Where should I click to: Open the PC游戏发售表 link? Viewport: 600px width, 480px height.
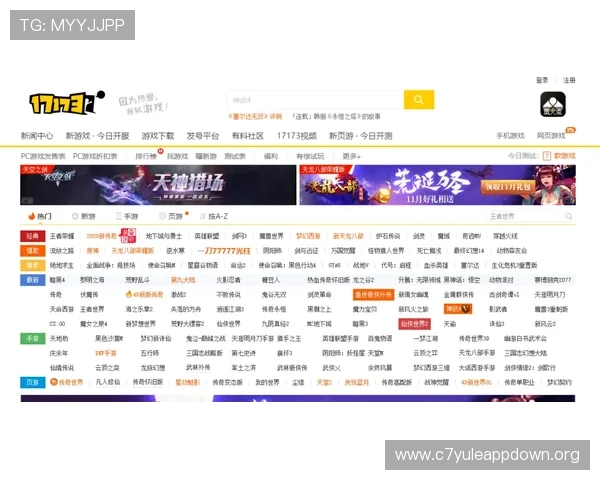(43, 156)
